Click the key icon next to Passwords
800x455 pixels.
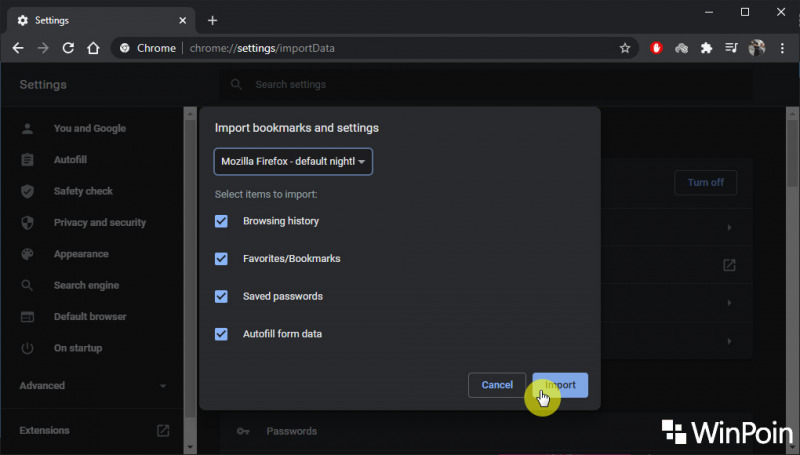pos(243,432)
